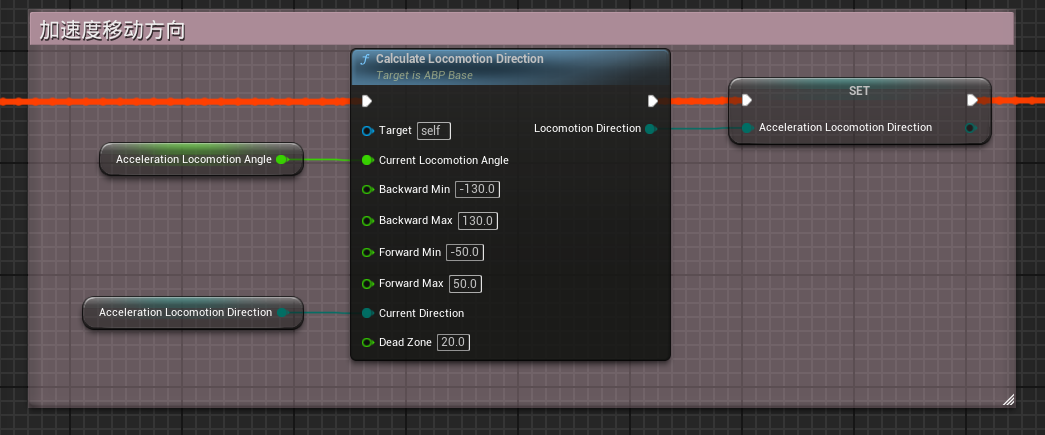Click the Forward Max pin
The width and height of the screenshot is (1045, 435).
point(367,284)
